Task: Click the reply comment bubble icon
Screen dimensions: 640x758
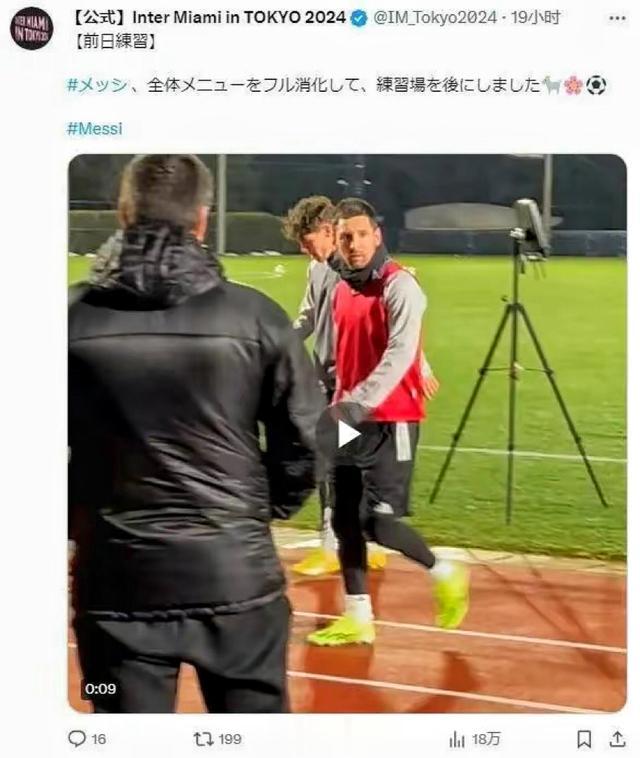Action: [x=77, y=738]
